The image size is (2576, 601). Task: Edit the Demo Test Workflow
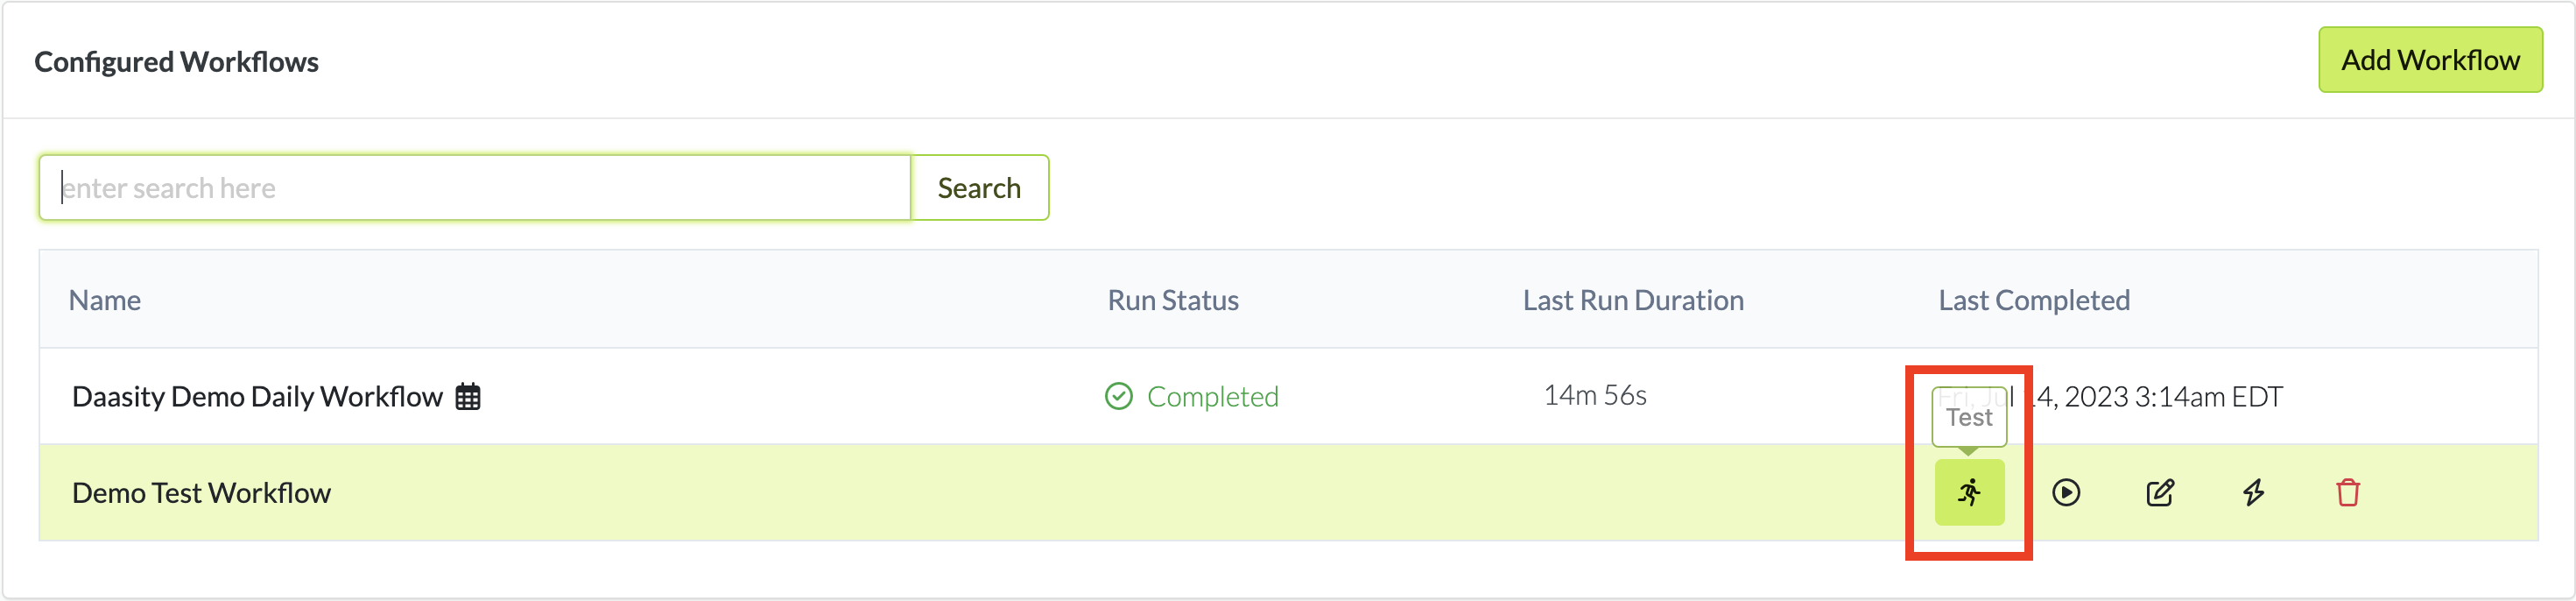[2160, 492]
